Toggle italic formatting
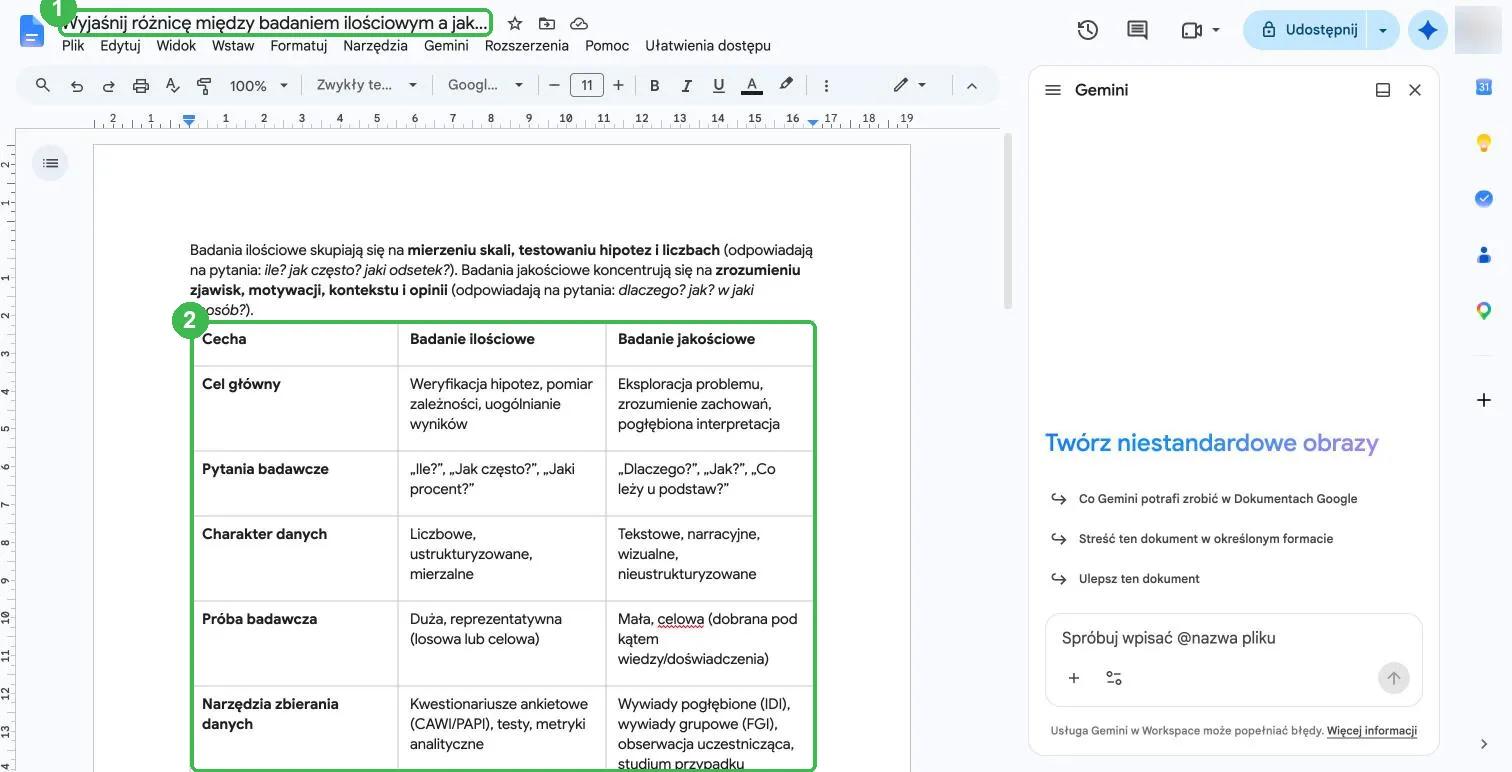1512x772 pixels. coord(686,86)
